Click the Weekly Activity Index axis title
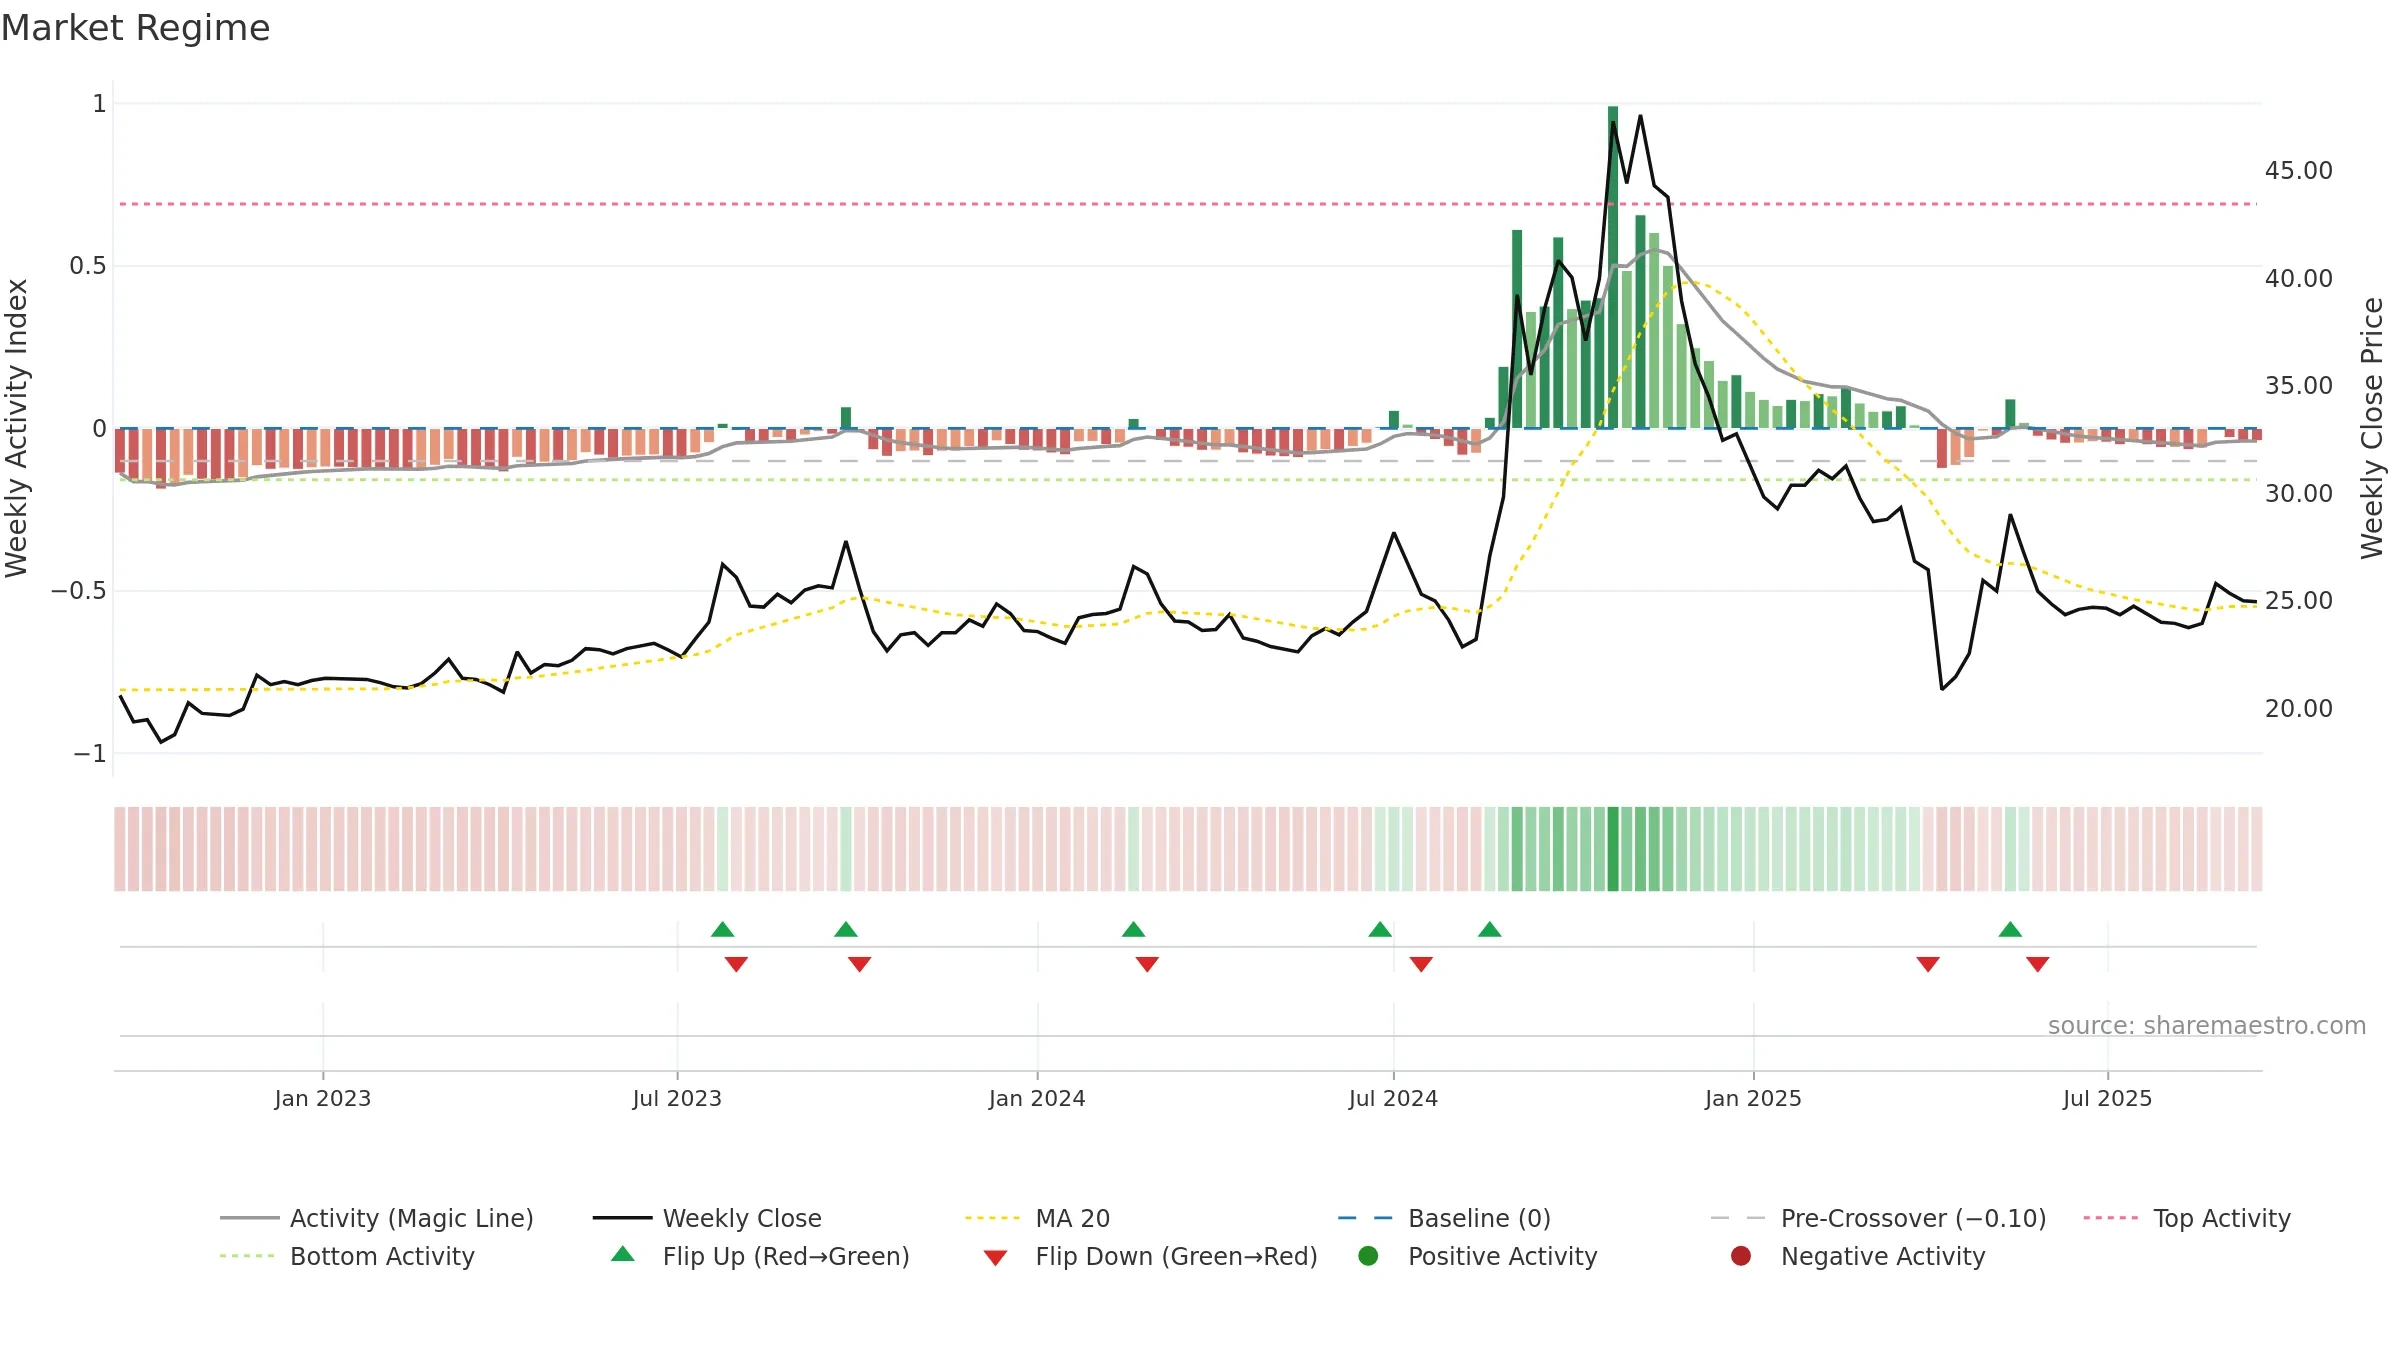Screen dimensions: 2400x1350 (x=17, y=428)
